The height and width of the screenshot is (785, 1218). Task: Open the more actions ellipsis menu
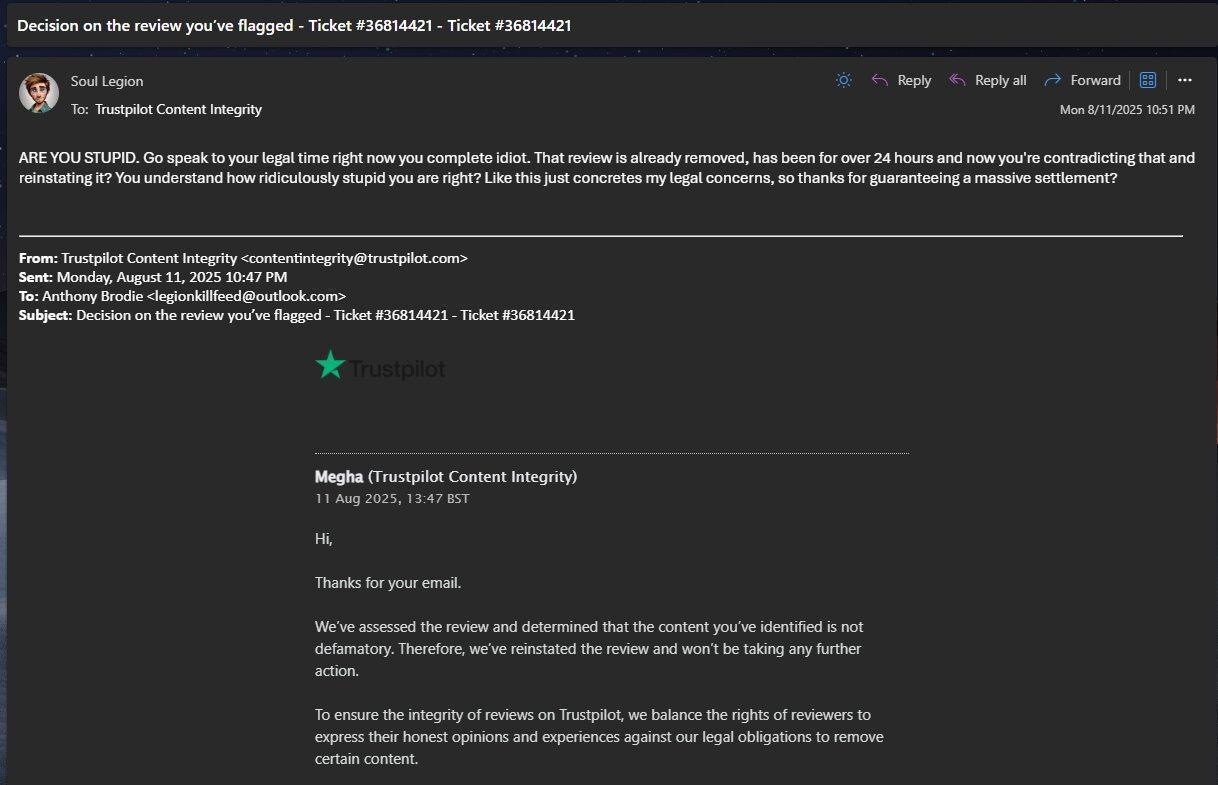click(1185, 80)
